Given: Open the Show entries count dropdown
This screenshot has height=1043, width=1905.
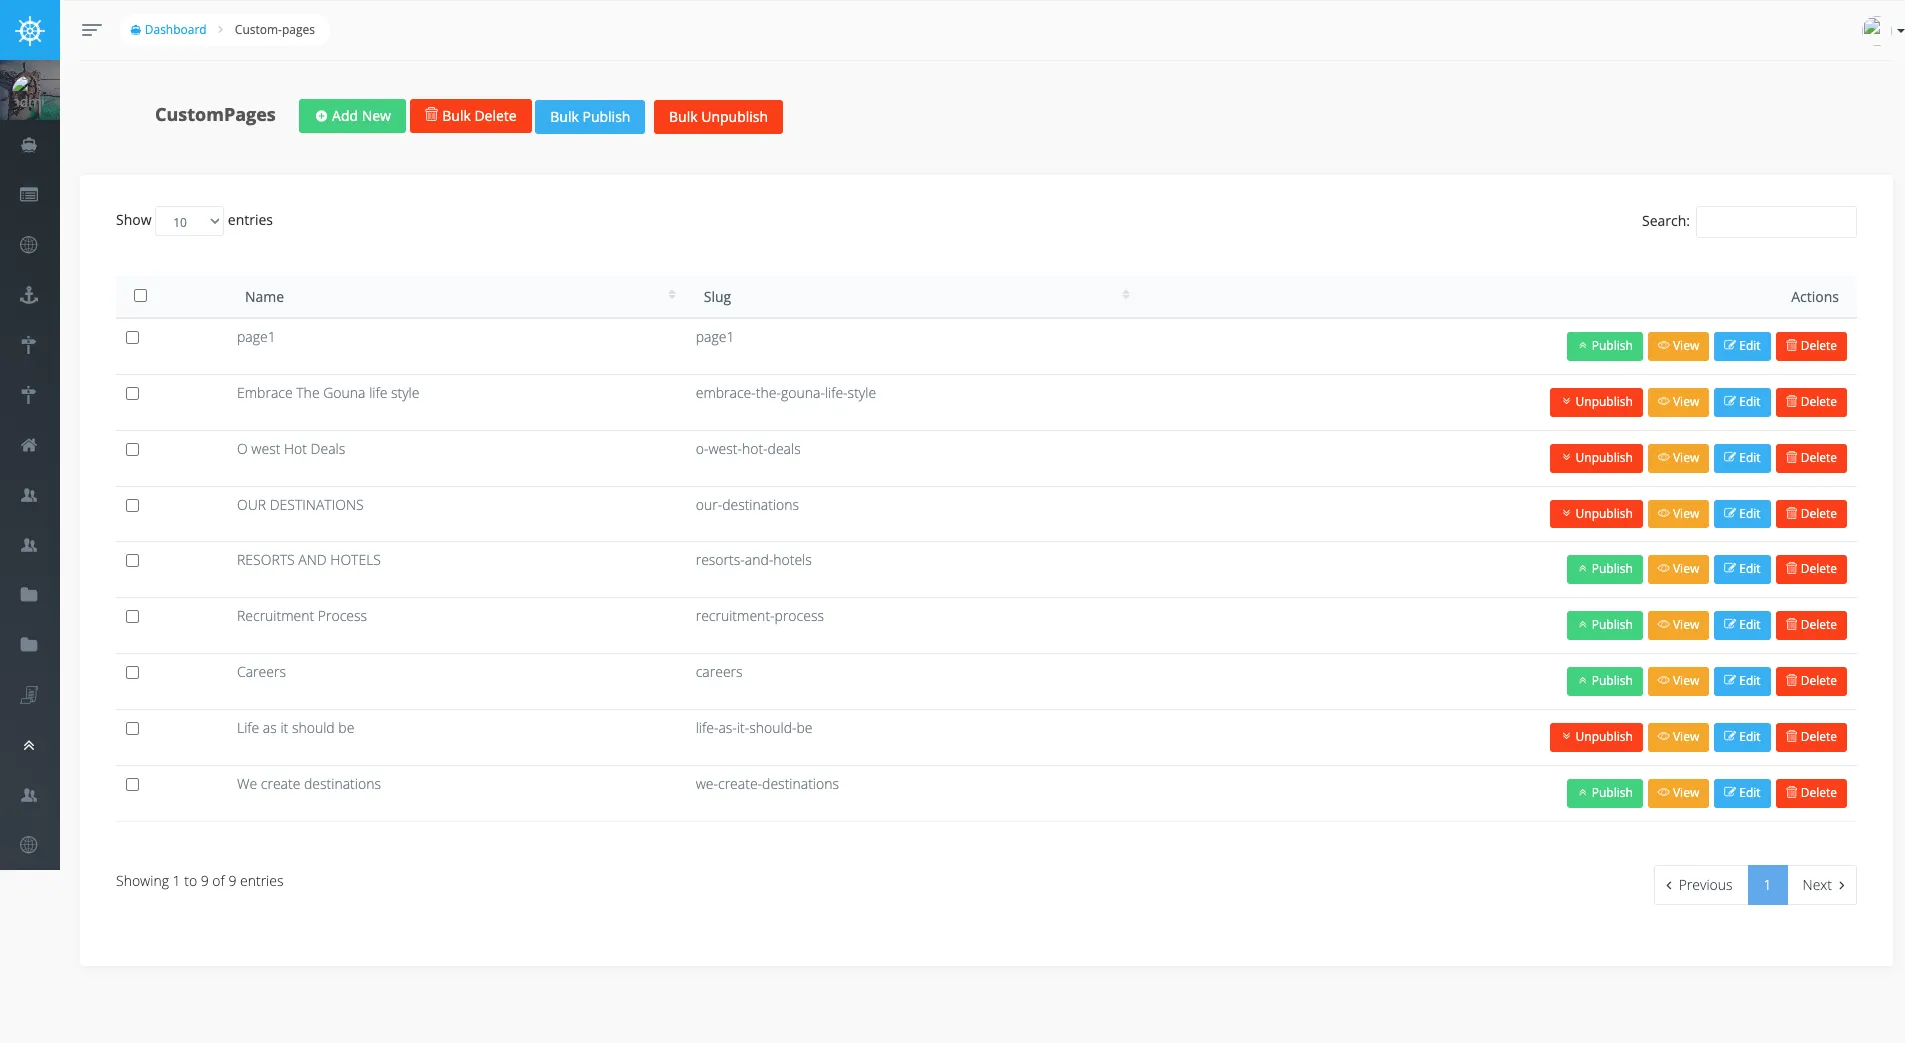Looking at the screenshot, I should [x=189, y=221].
